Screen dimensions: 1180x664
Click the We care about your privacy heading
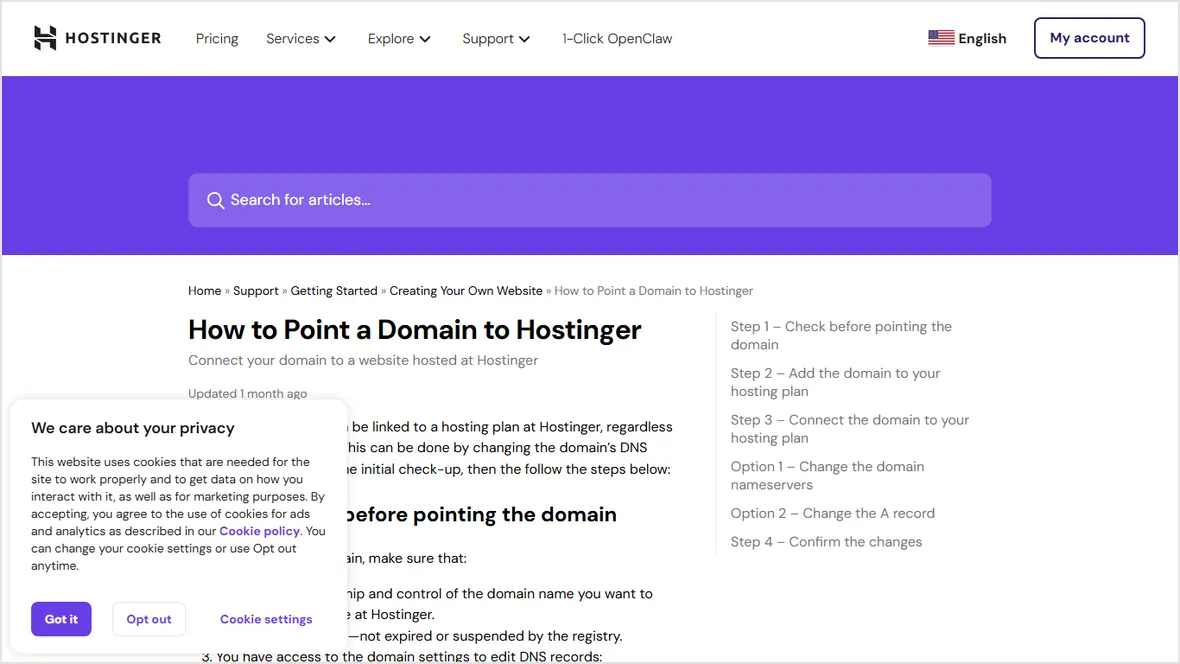(132, 428)
